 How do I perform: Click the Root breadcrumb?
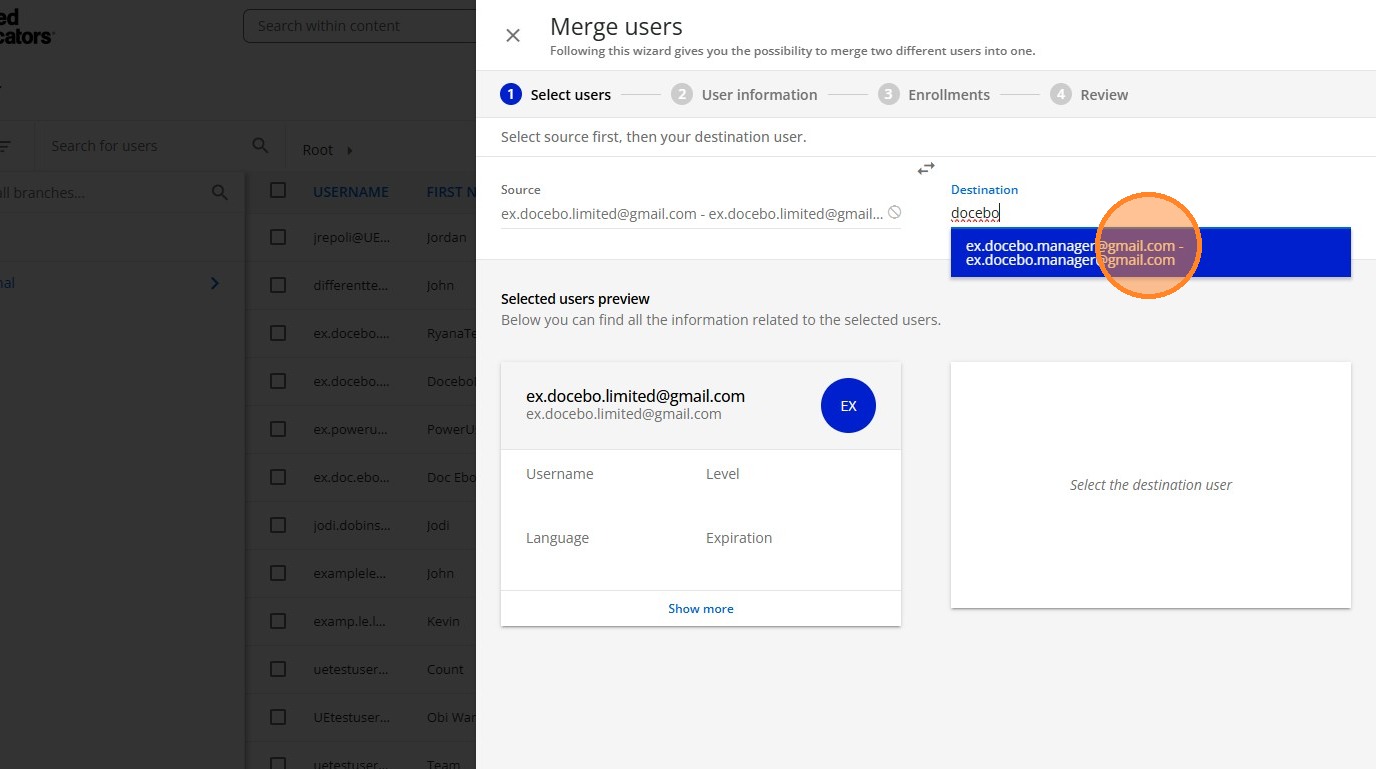coord(318,150)
